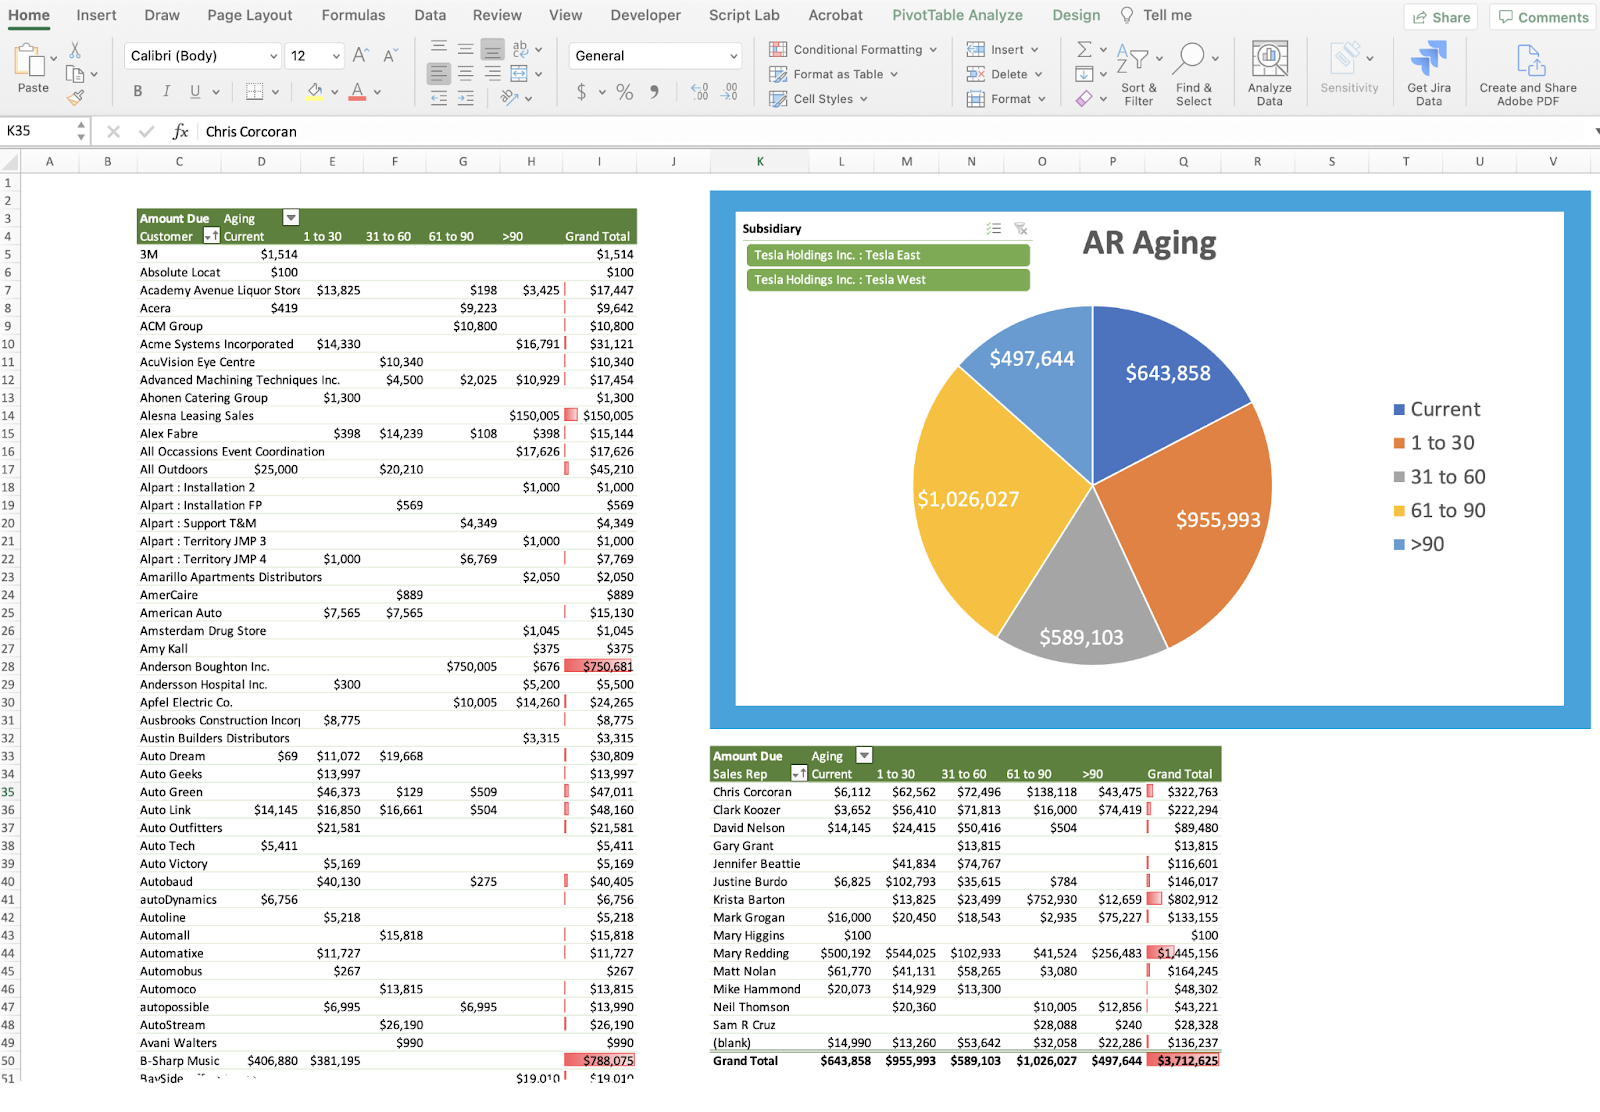Open Aging filter dropdown in customer pivot

(x=291, y=218)
